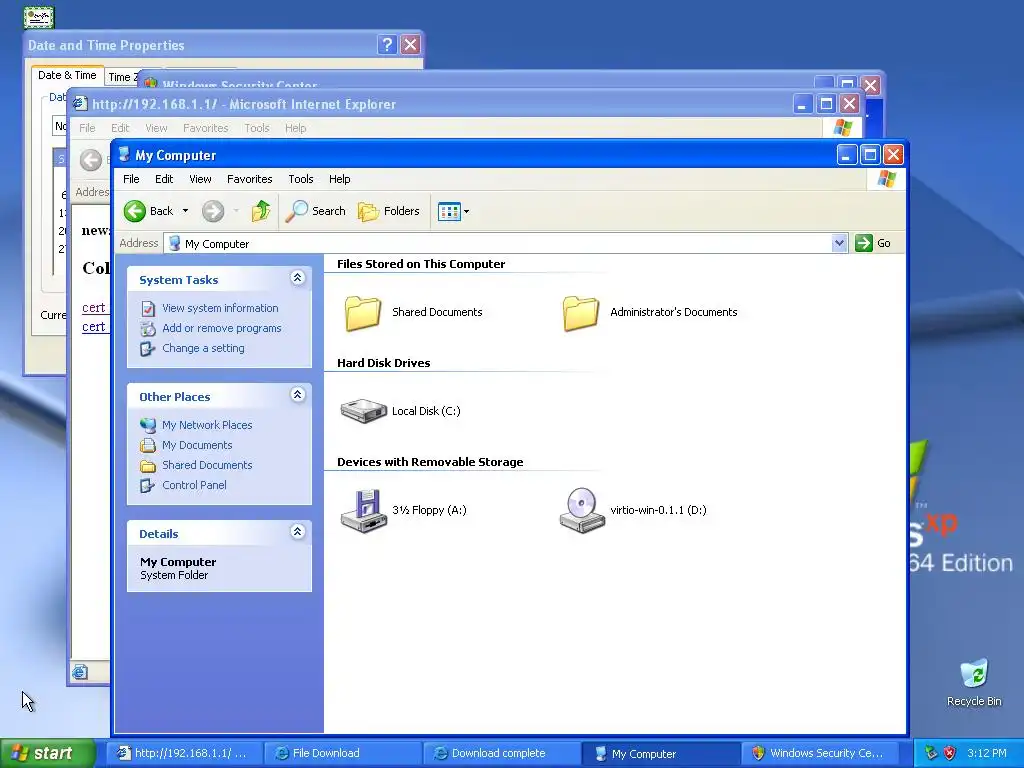Switch to the Date & Time tab
The image size is (1024, 768).
coord(67,76)
